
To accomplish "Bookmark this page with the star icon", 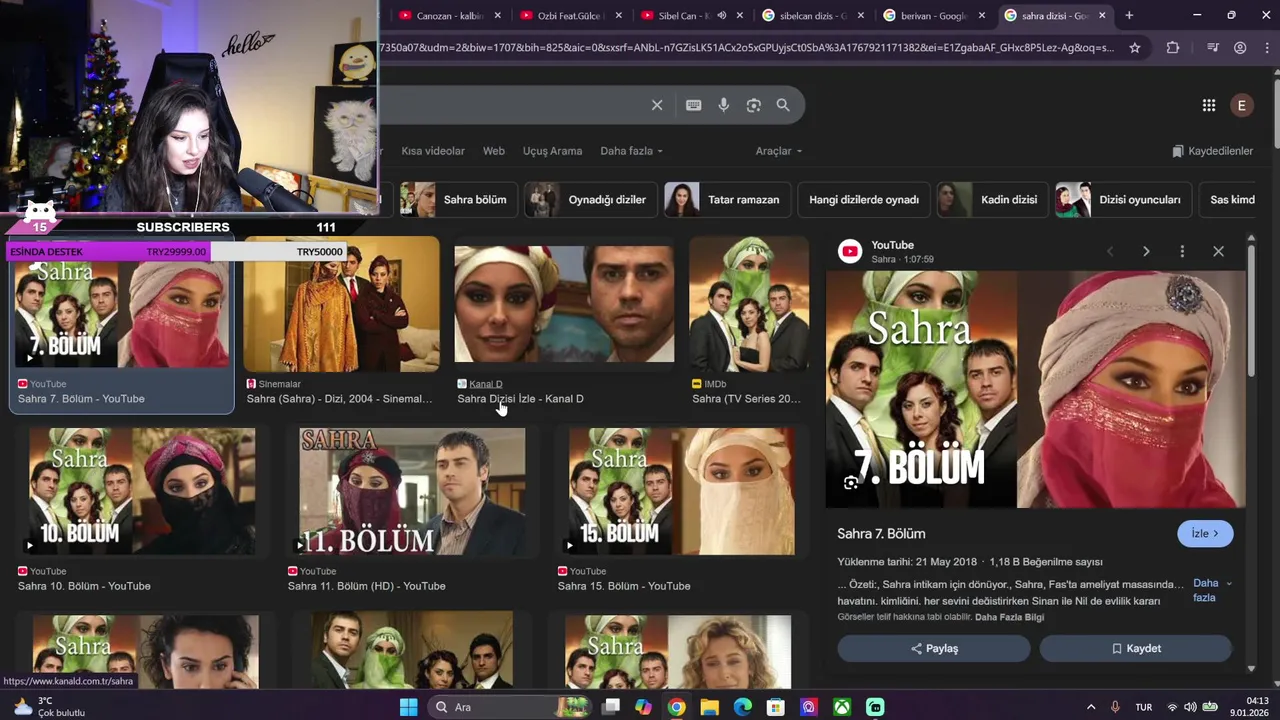I will tap(1135, 47).
